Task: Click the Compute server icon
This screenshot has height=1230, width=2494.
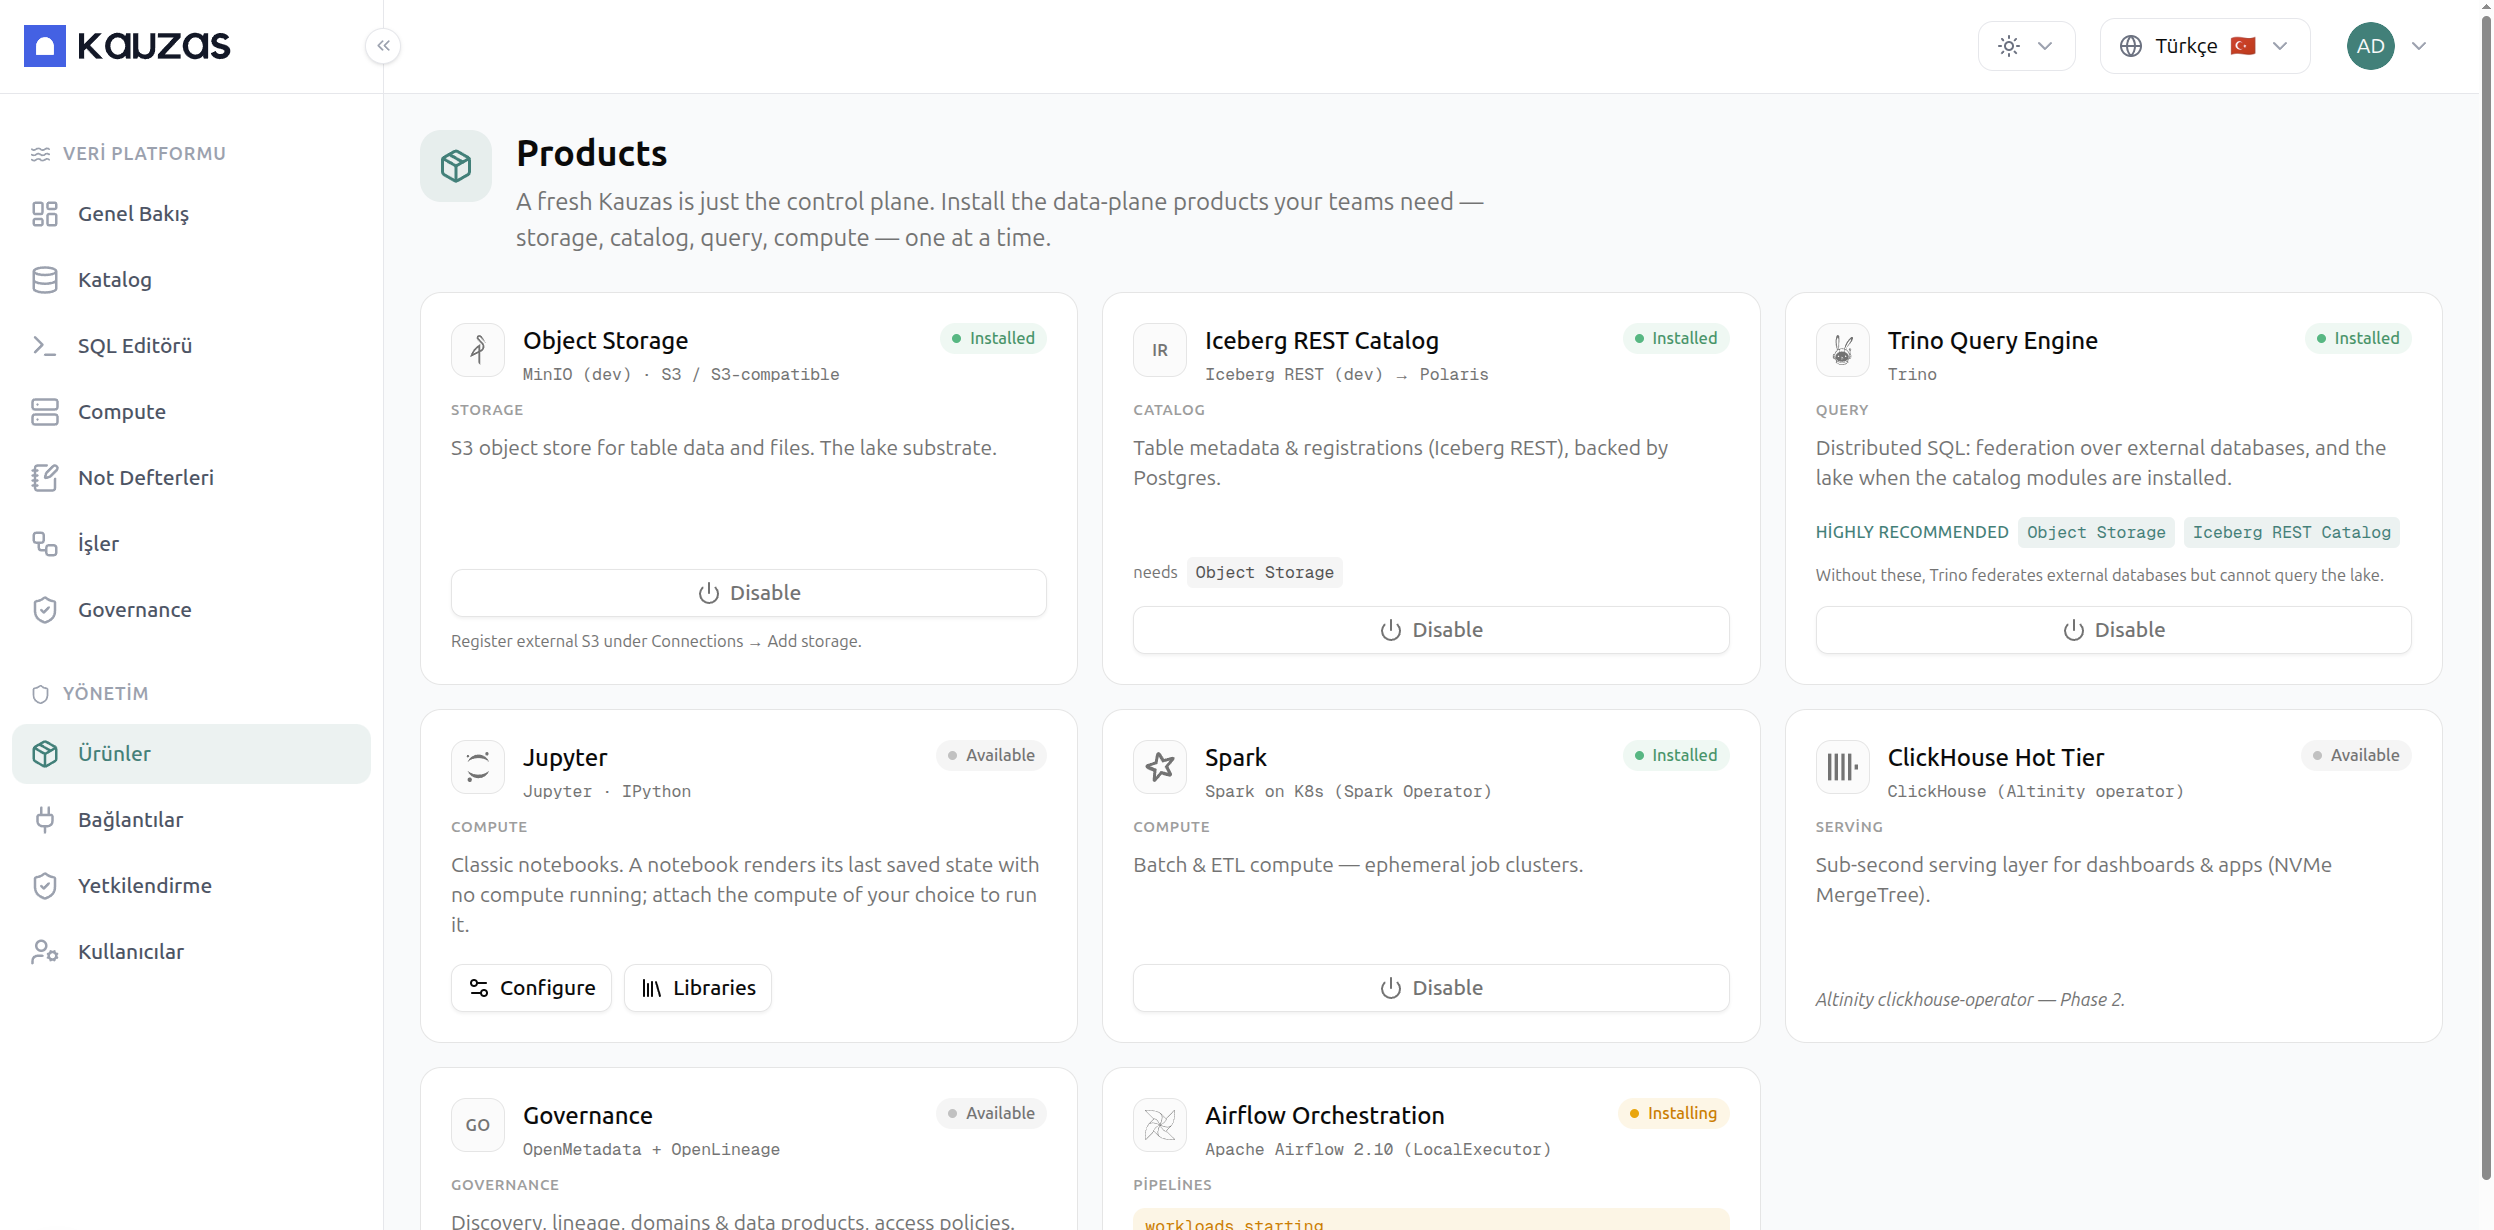Action: click(x=45, y=412)
